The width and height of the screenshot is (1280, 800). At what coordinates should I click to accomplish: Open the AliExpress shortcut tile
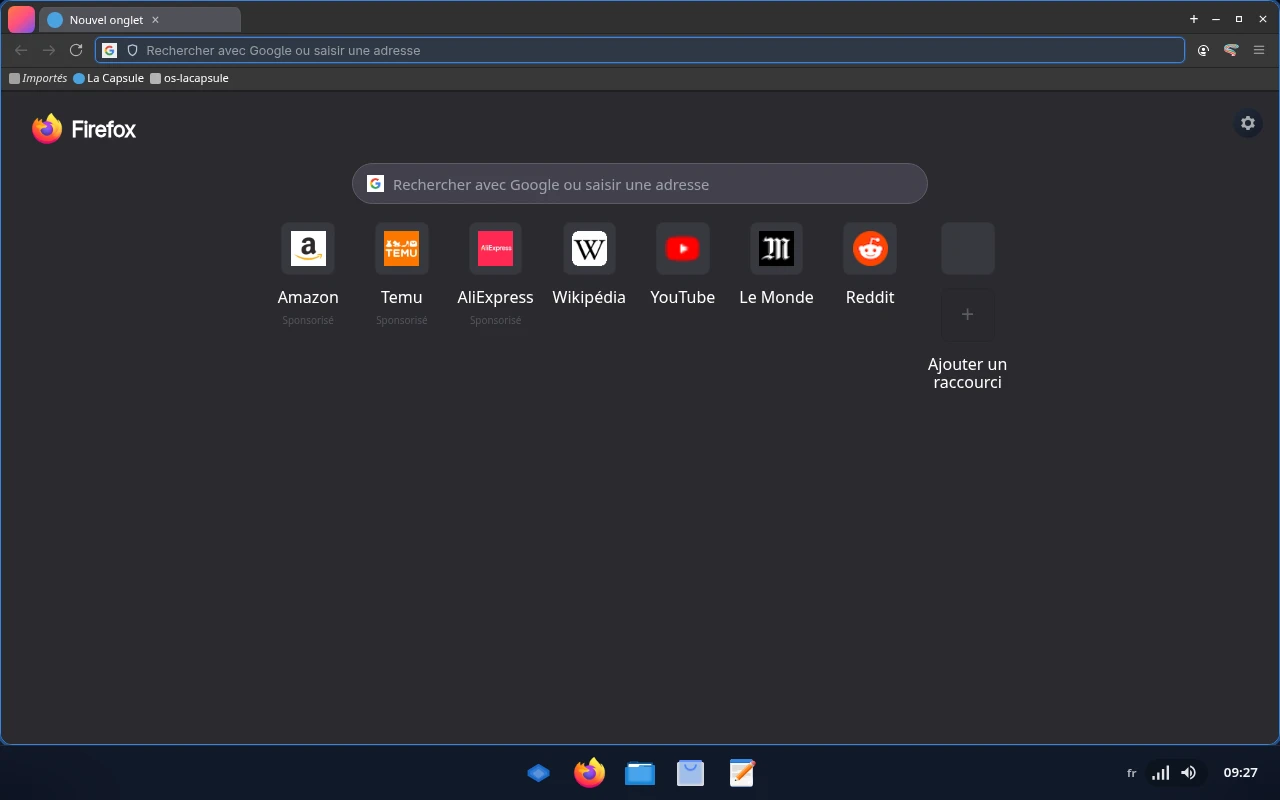point(495,249)
